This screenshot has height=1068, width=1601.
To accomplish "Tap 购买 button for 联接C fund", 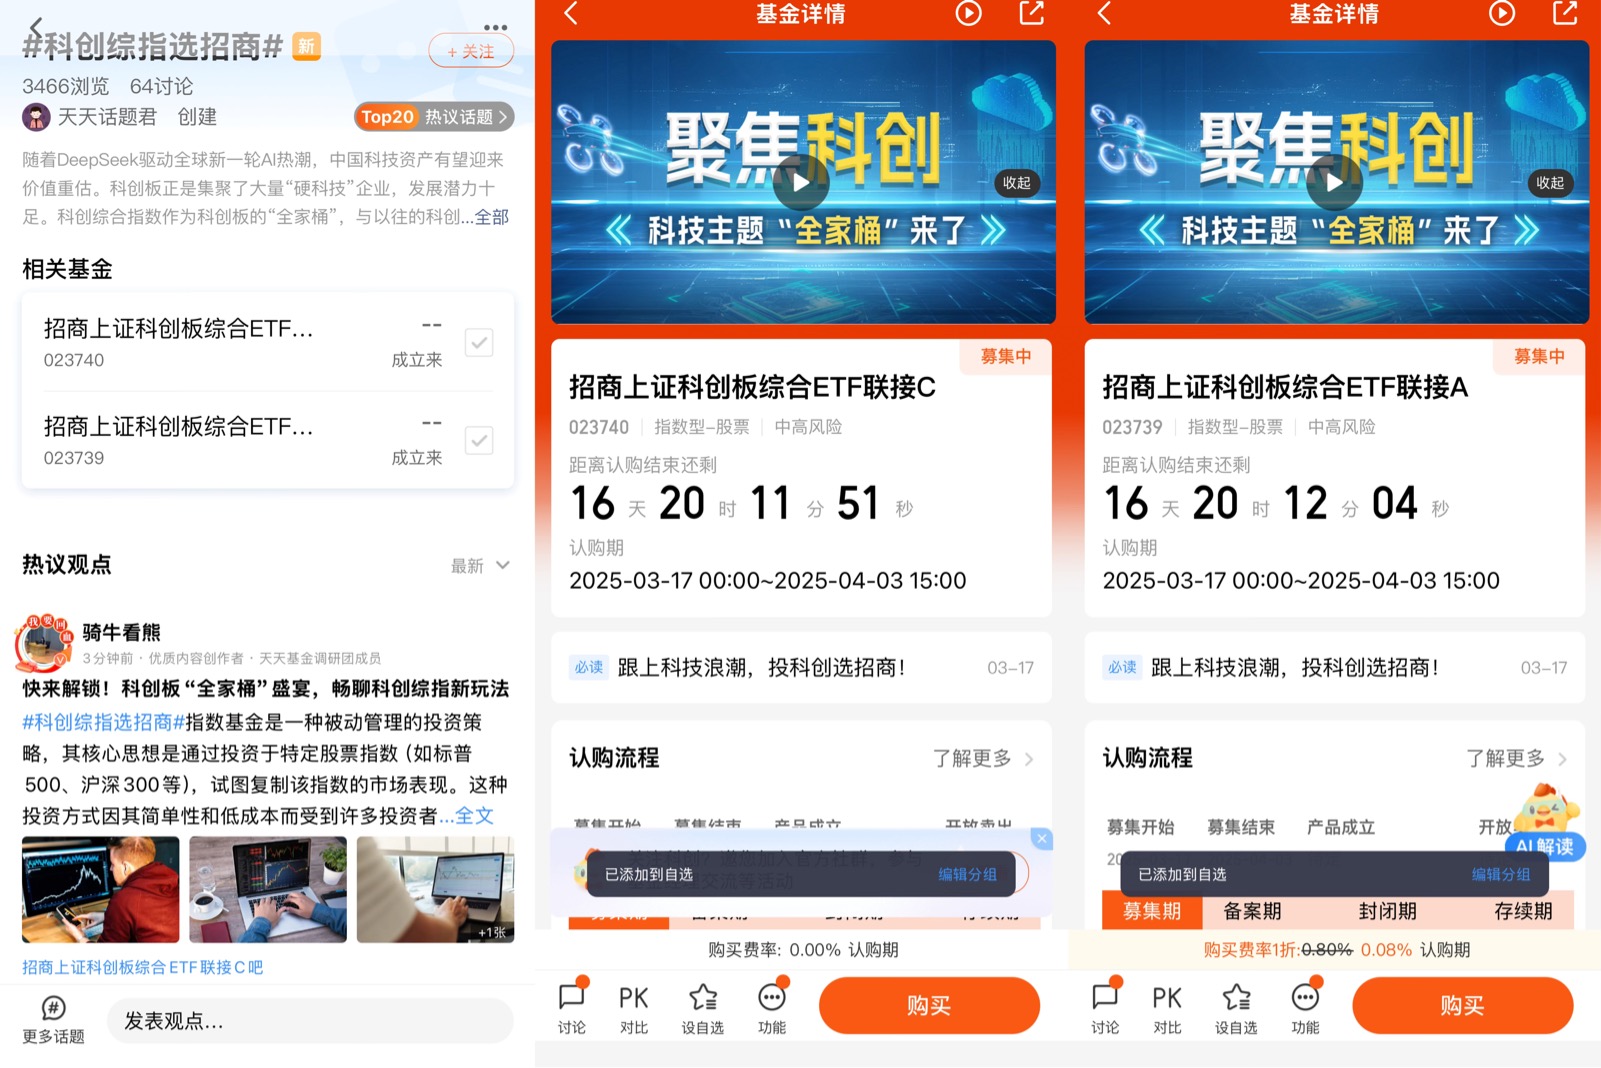I will tap(929, 1005).
